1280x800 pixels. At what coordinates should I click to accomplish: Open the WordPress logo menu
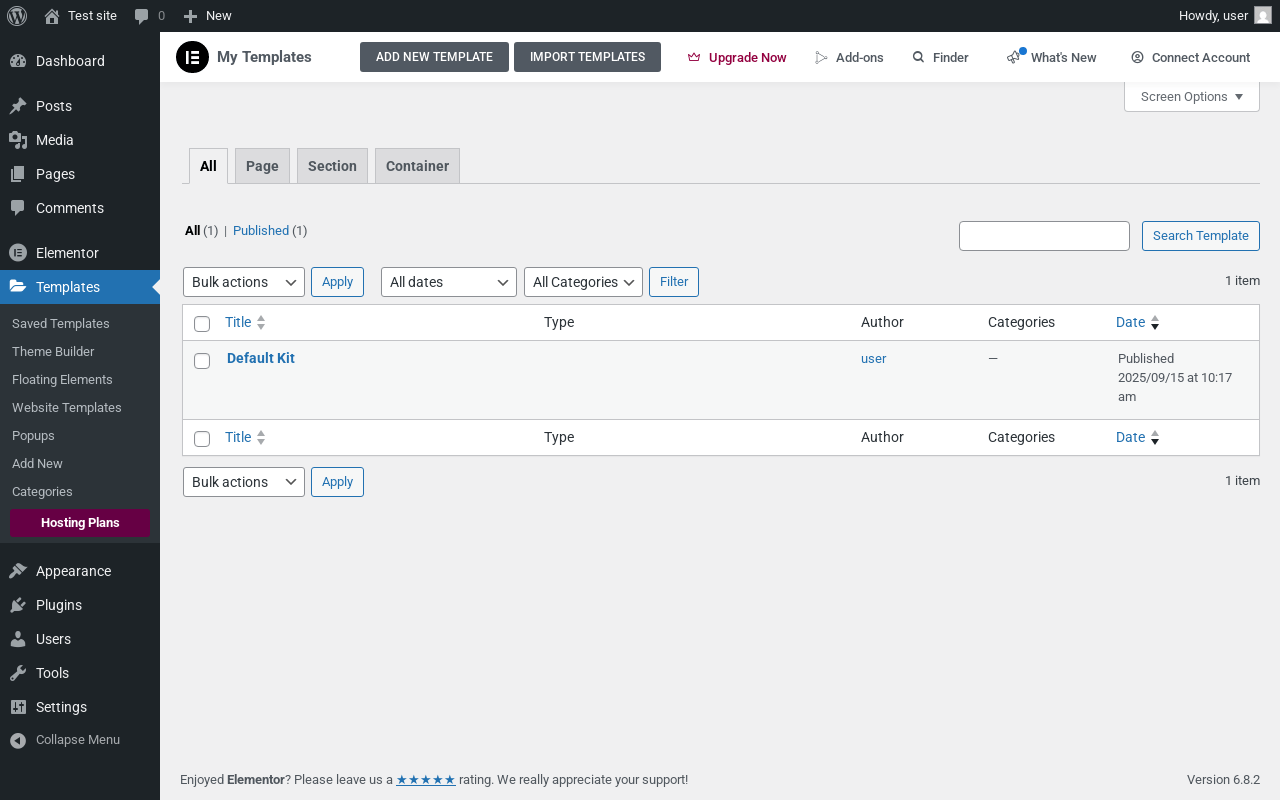[16, 15]
